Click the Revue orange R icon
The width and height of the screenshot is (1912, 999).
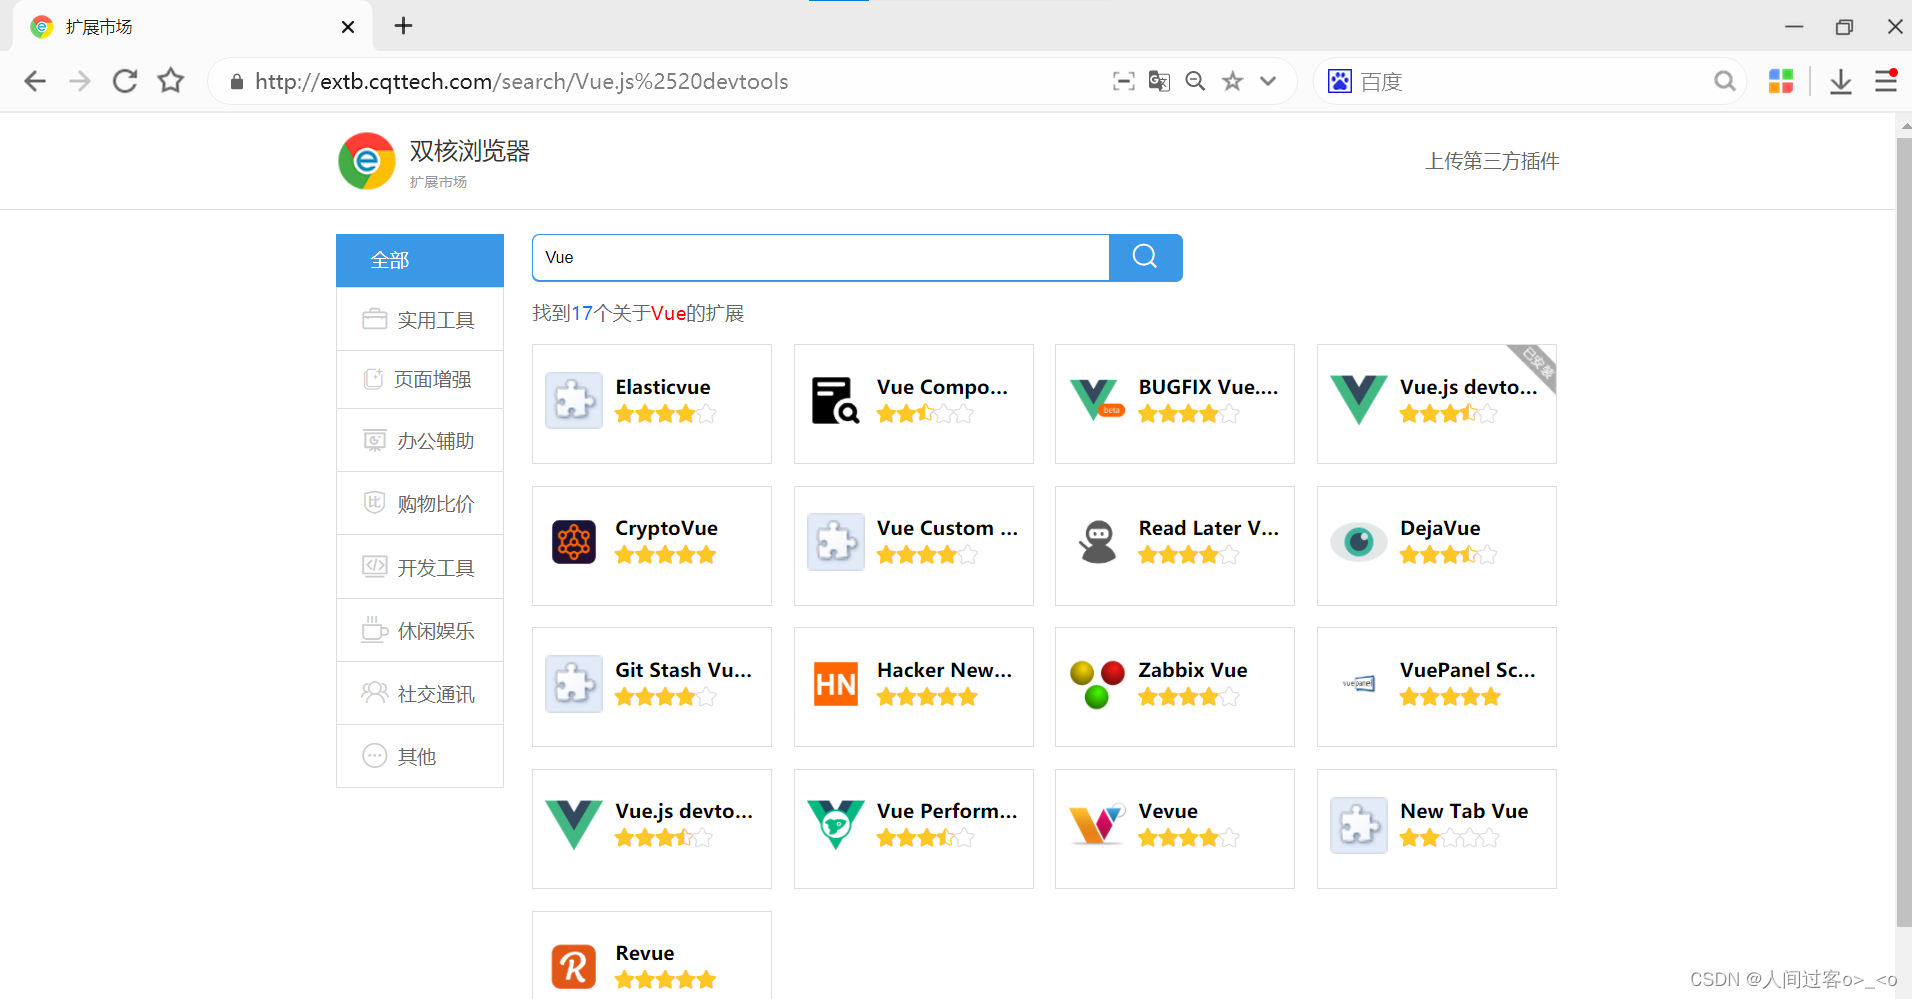point(574,967)
